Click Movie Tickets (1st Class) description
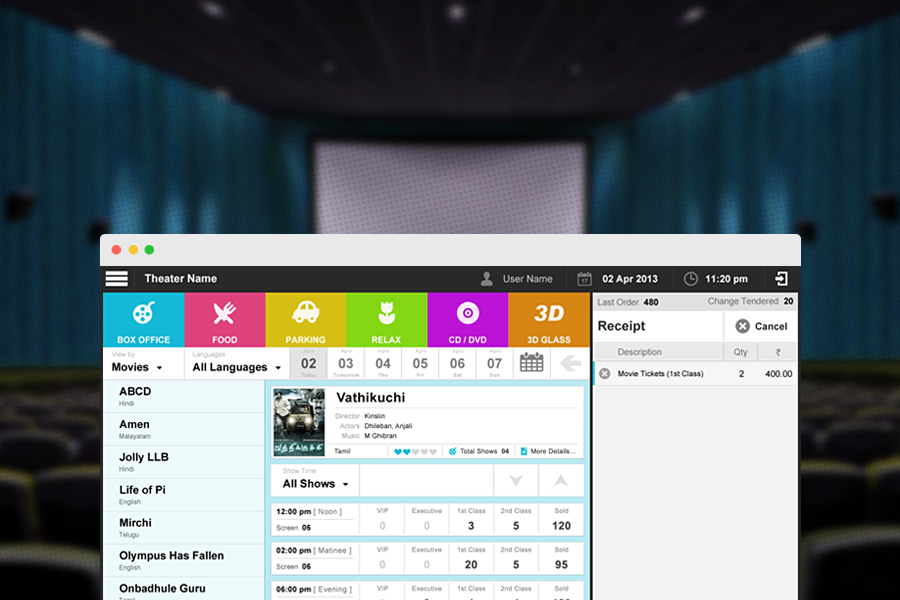The image size is (900, 600). [x=660, y=374]
